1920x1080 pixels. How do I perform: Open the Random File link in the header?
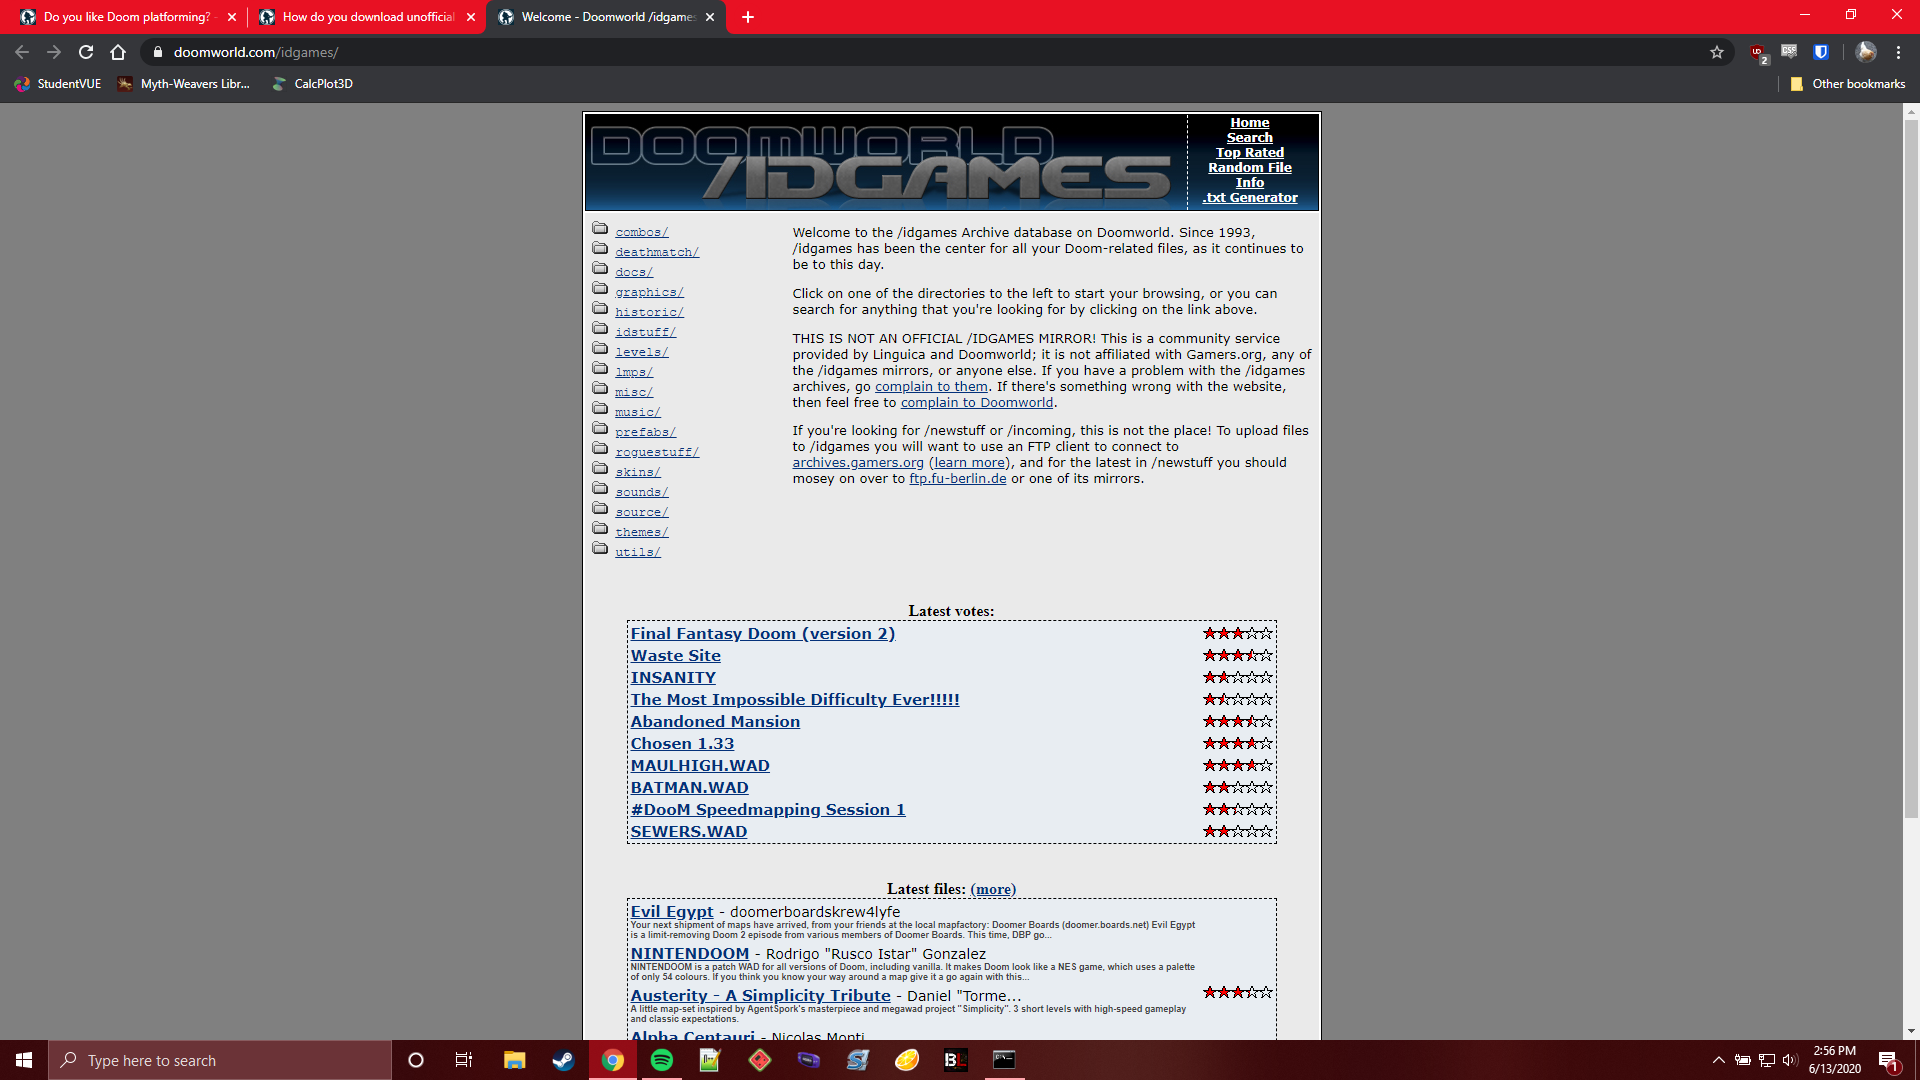pos(1249,167)
